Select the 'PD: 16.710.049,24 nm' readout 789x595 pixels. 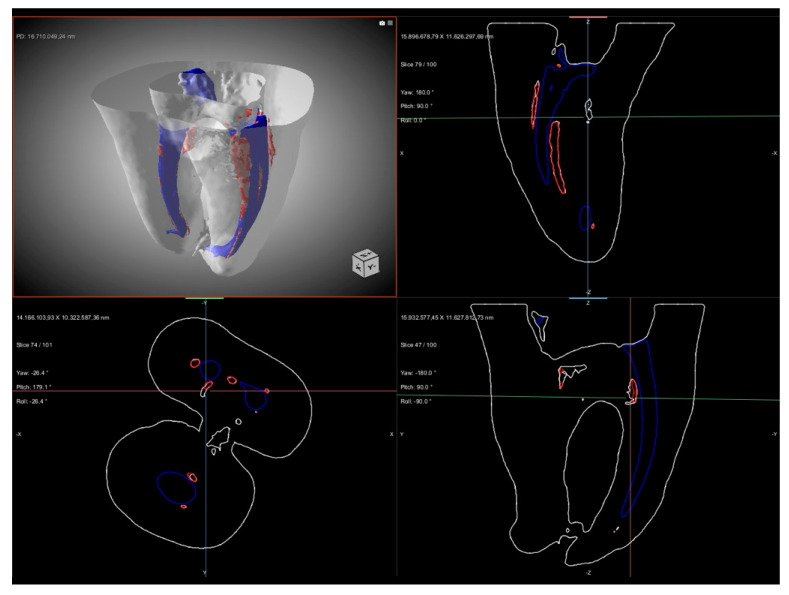(x=45, y=37)
